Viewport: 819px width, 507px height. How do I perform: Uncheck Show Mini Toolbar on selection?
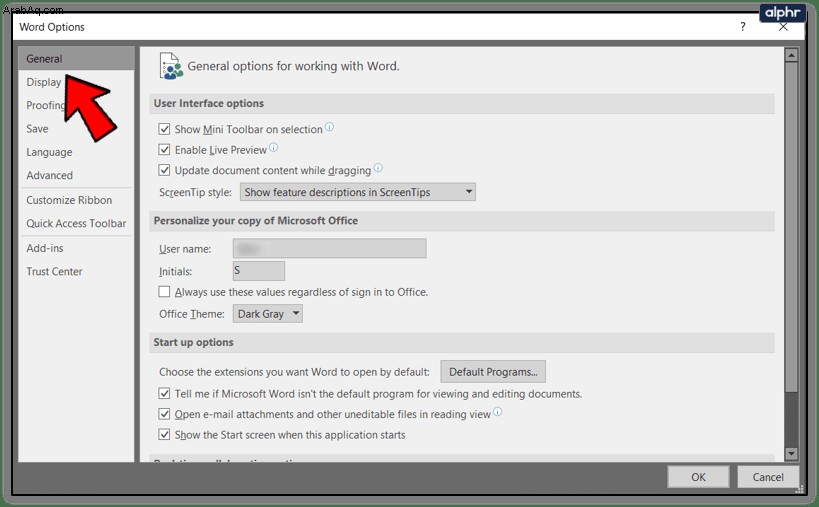coord(164,129)
